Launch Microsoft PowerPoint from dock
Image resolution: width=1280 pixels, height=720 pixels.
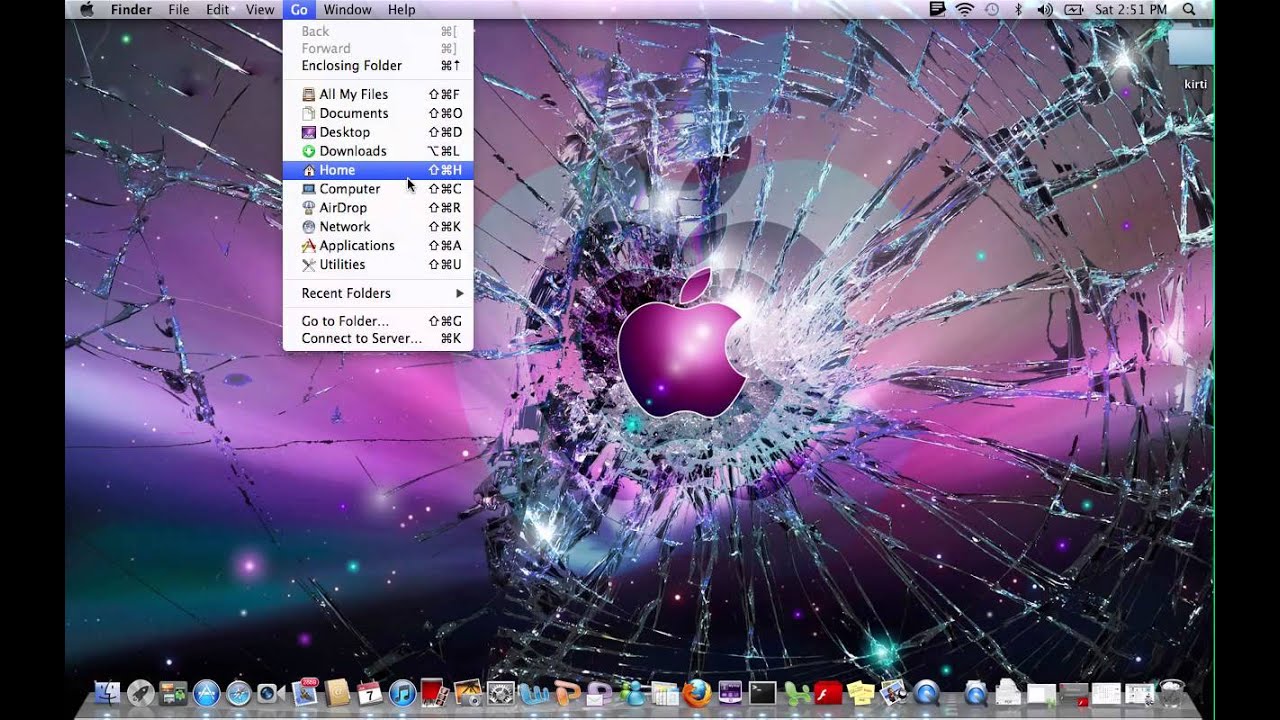567,693
